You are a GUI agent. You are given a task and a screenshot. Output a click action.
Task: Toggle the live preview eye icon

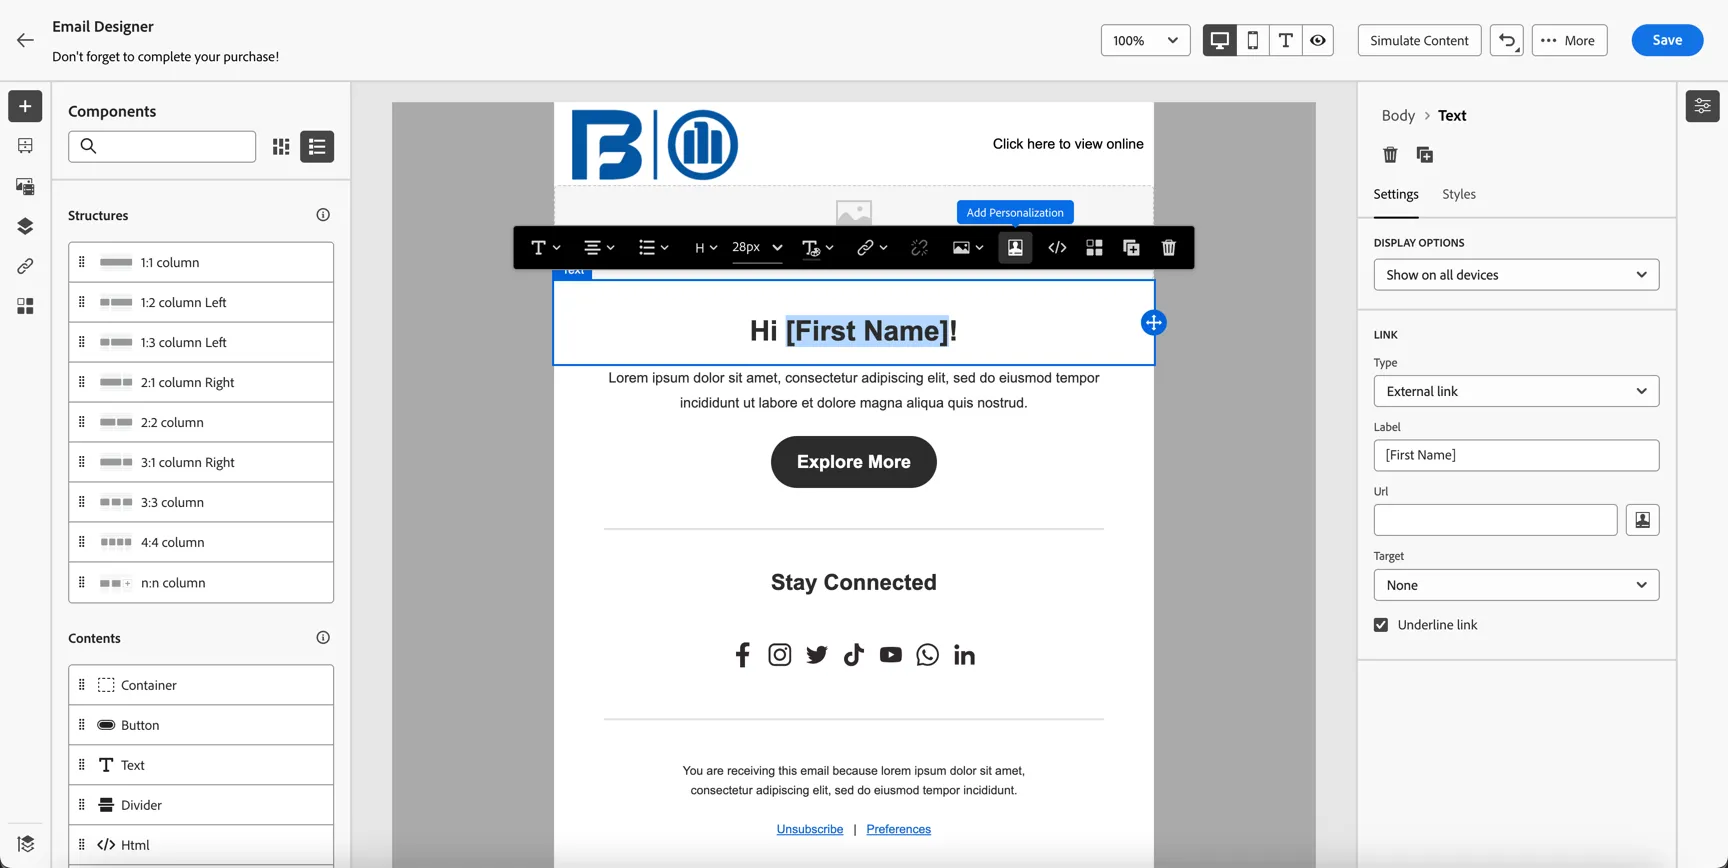coord(1318,40)
